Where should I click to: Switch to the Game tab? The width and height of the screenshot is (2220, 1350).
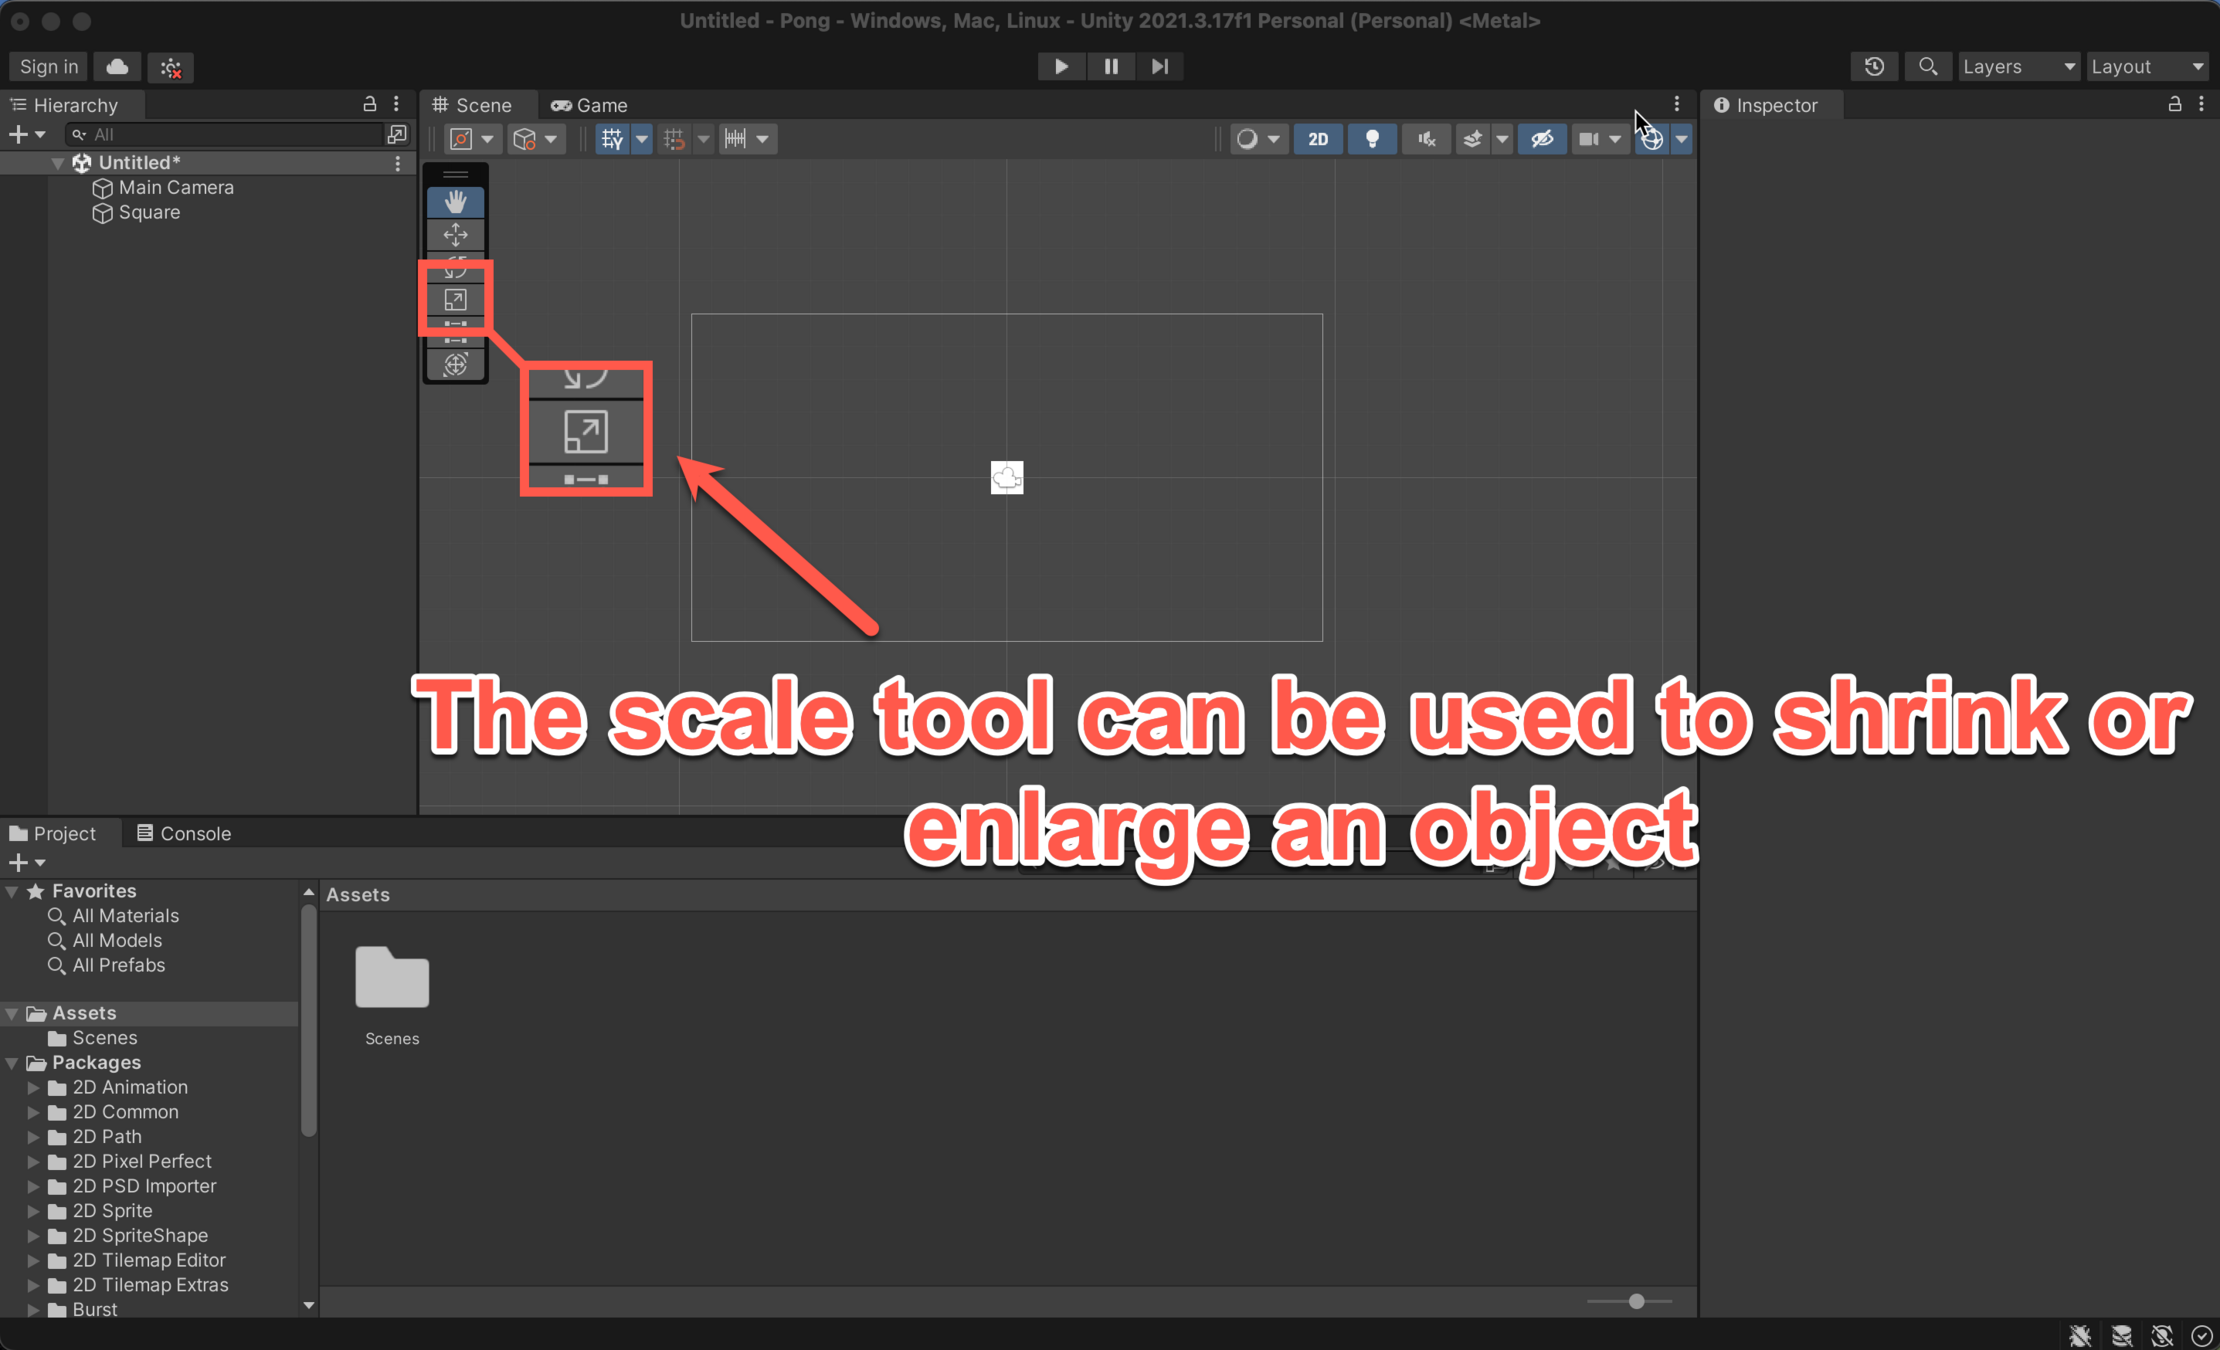pyautogui.click(x=590, y=105)
